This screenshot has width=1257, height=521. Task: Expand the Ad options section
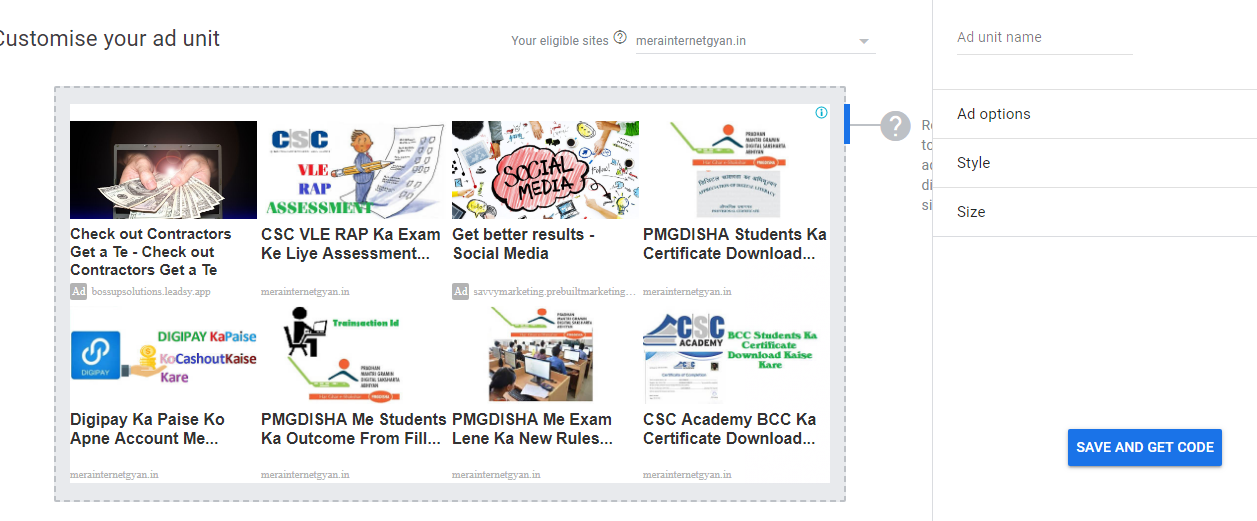1094,114
